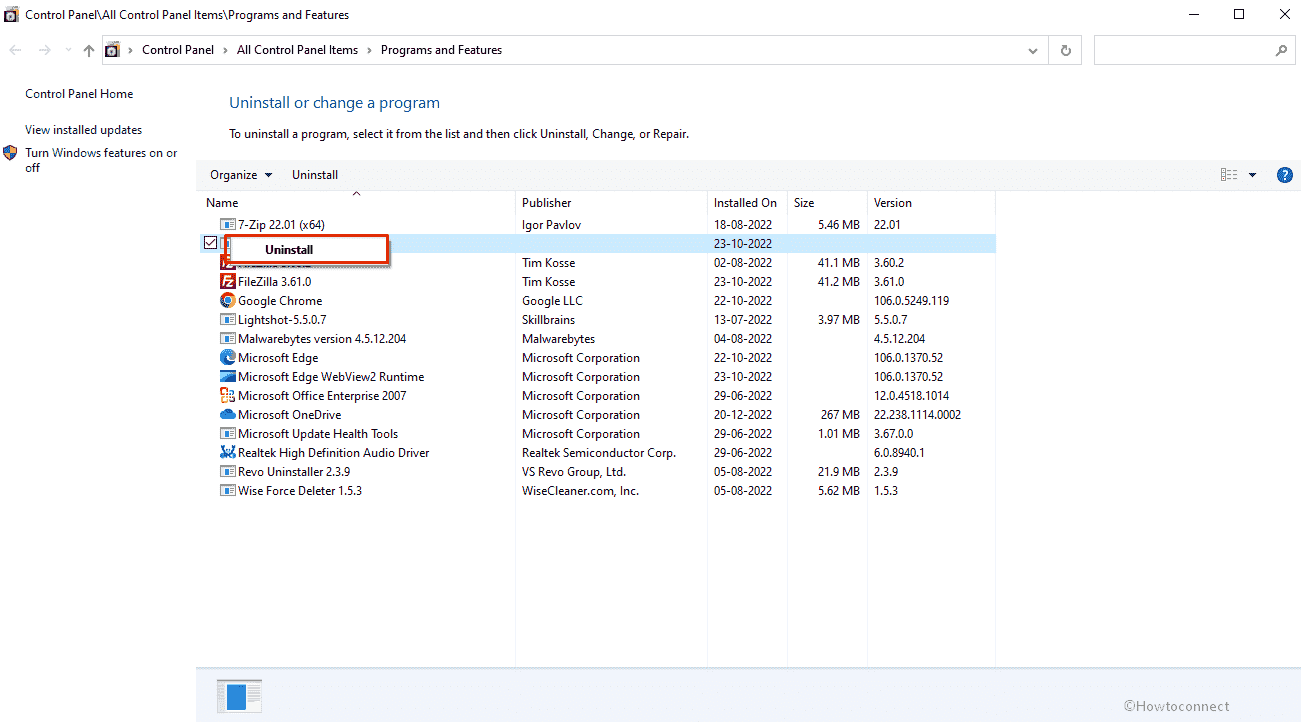Click the 7-Zip 22.01 program icon
This screenshot has height=722, width=1301.
point(228,225)
